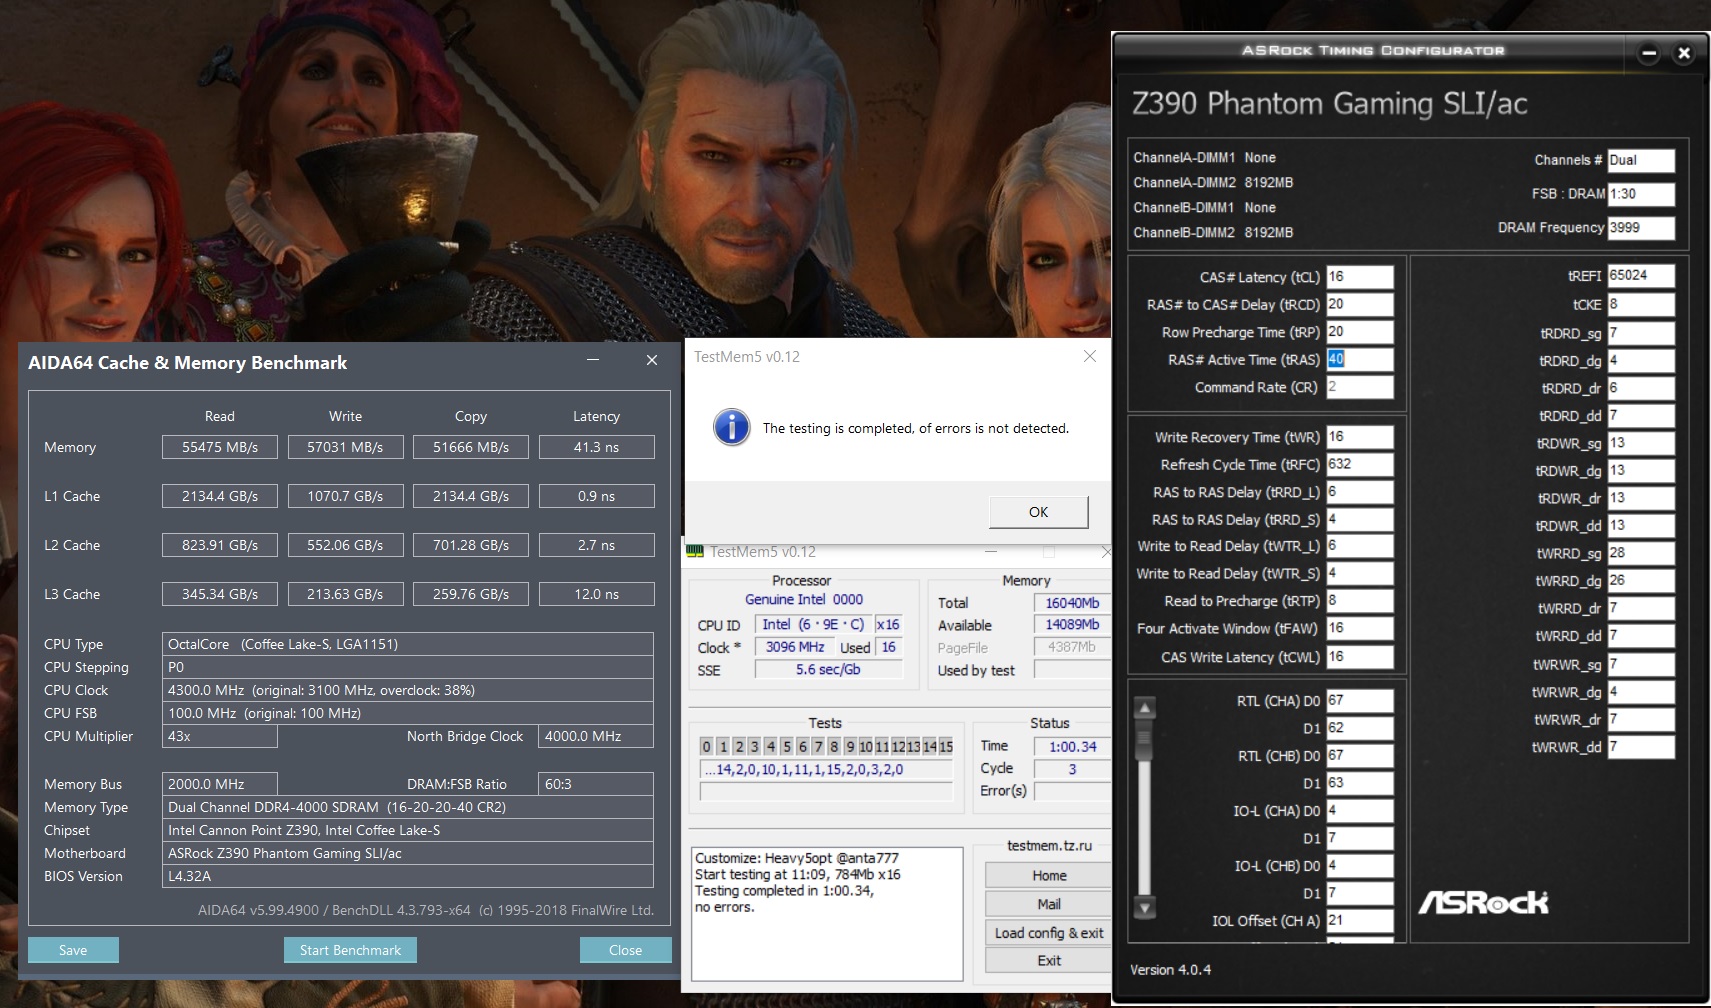This screenshot has width=1711, height=1008.
Task: Click the Row Precharge Time (tRP) field
Action: point(1359,332)
